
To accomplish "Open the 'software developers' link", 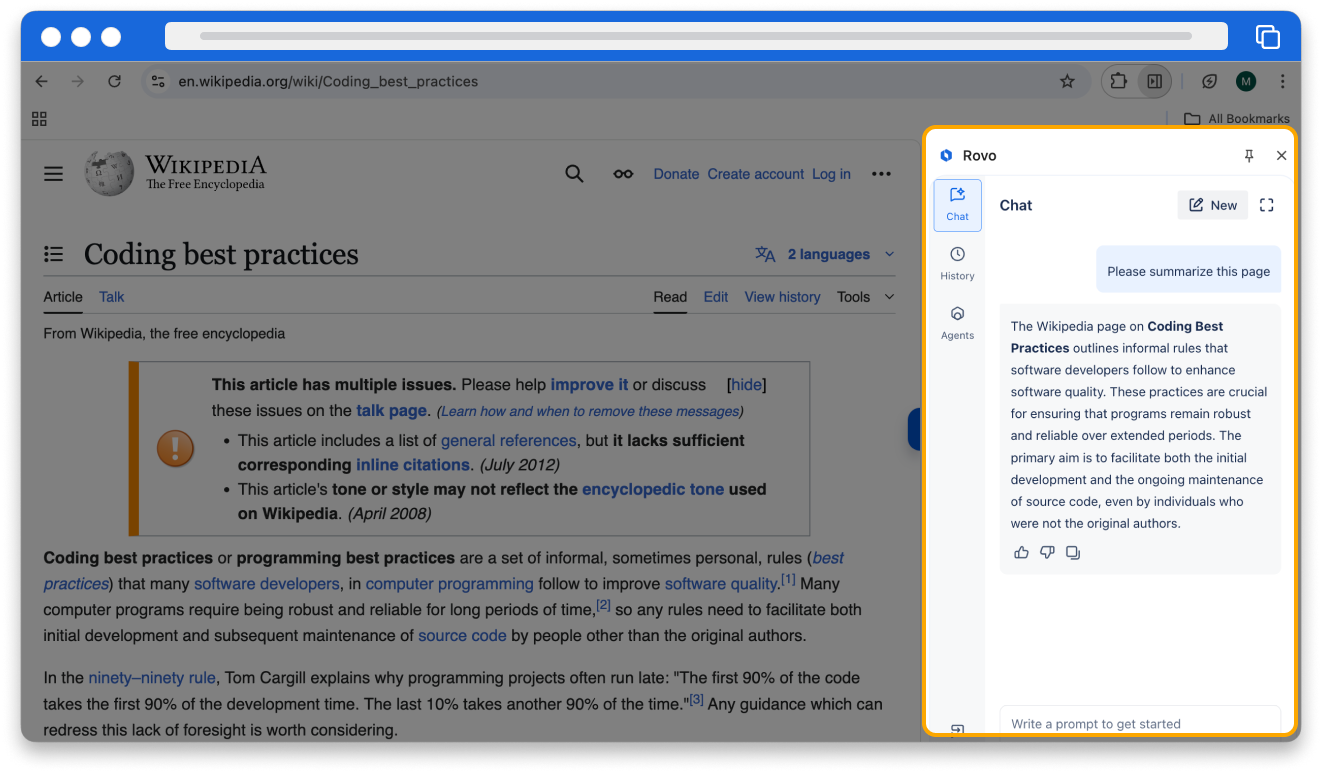I will (x=267, y=584).
